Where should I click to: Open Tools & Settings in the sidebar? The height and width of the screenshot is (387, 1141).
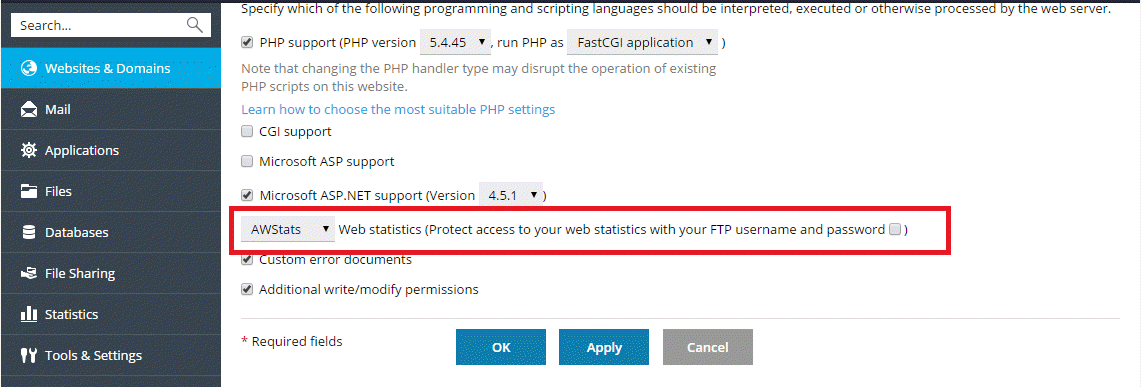111,356
